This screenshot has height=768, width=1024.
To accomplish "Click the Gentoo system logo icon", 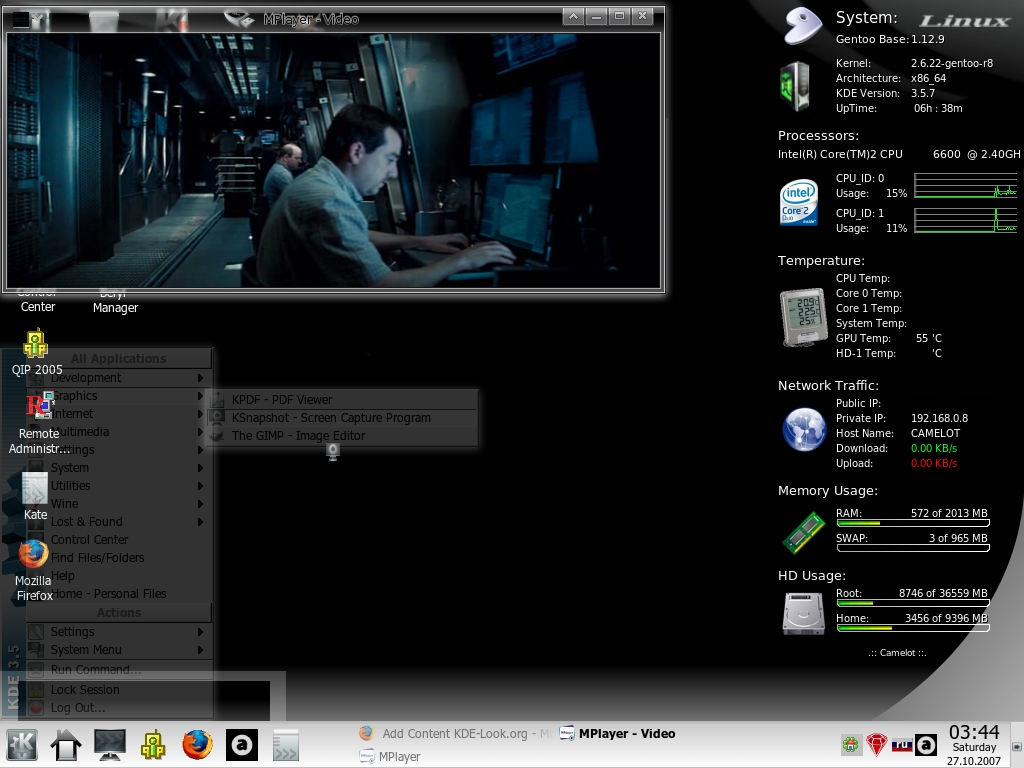I will (x=803, y=26).
